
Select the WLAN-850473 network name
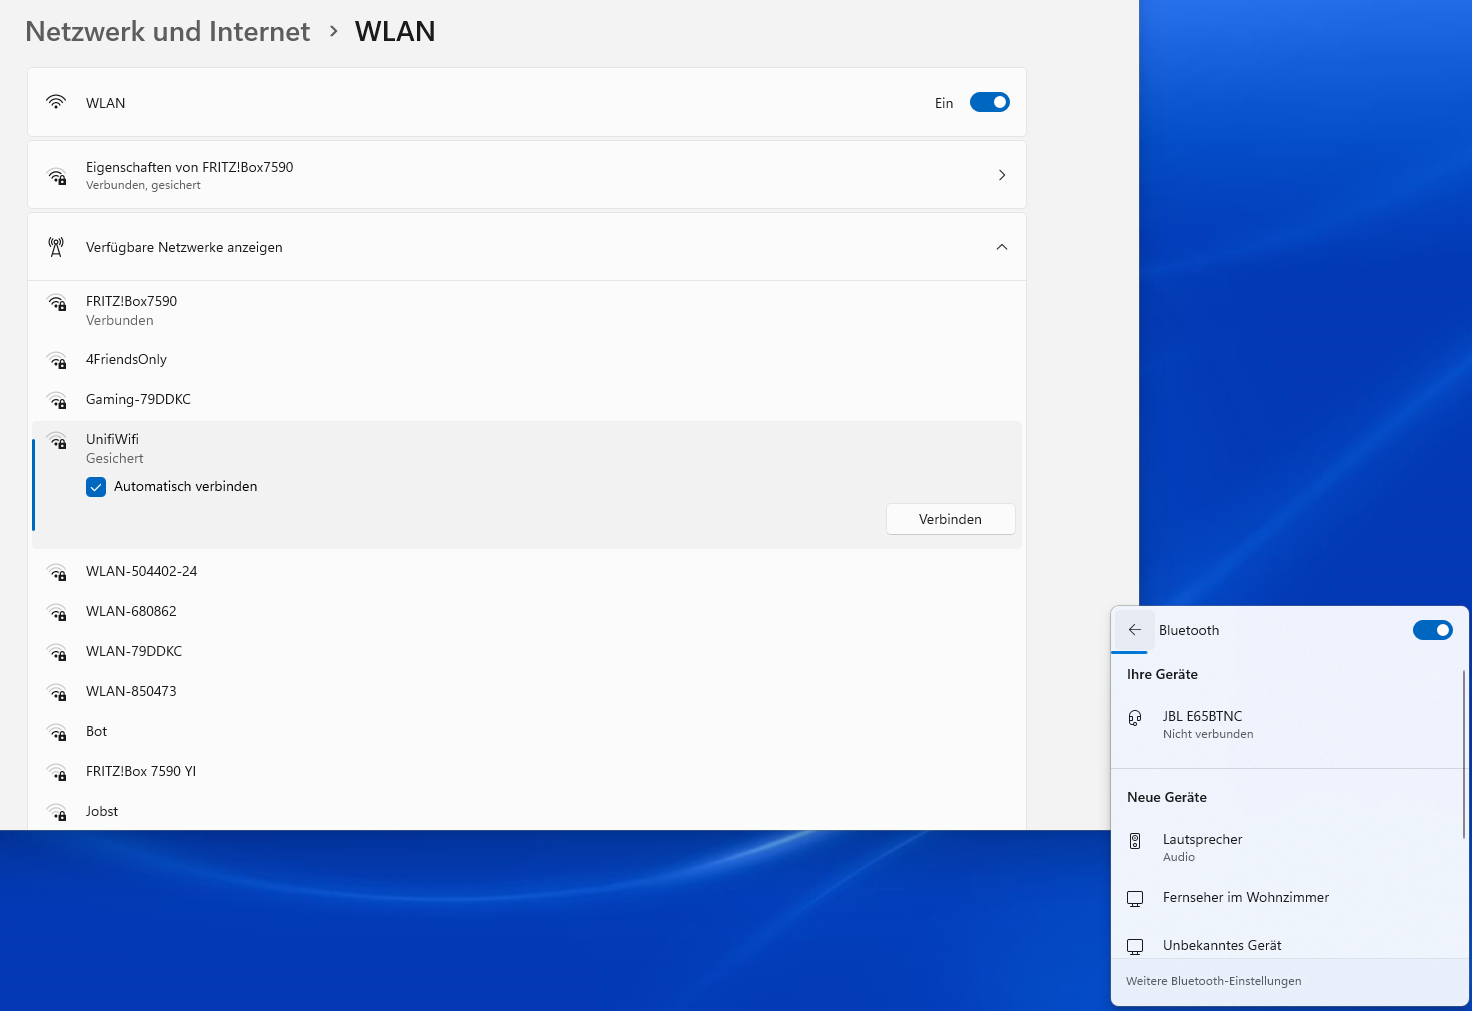coord(131,691)
